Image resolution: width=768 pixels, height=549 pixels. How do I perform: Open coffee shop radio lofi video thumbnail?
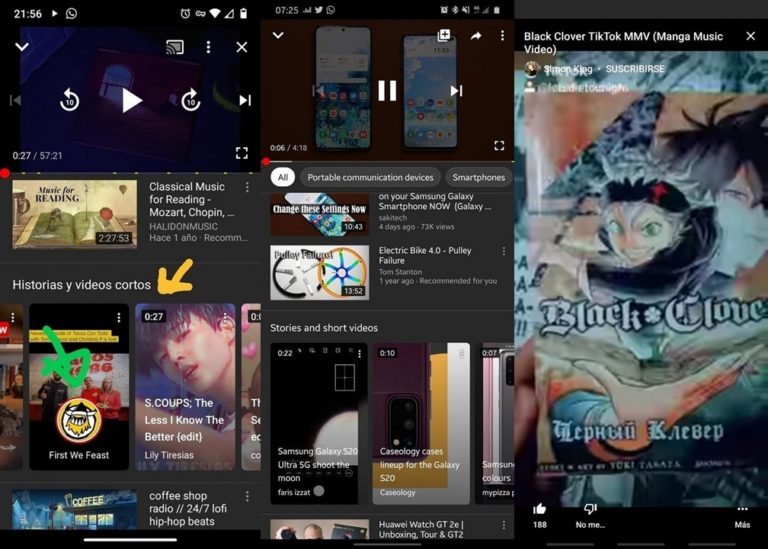pyautogui.click(x=74, y=509)
